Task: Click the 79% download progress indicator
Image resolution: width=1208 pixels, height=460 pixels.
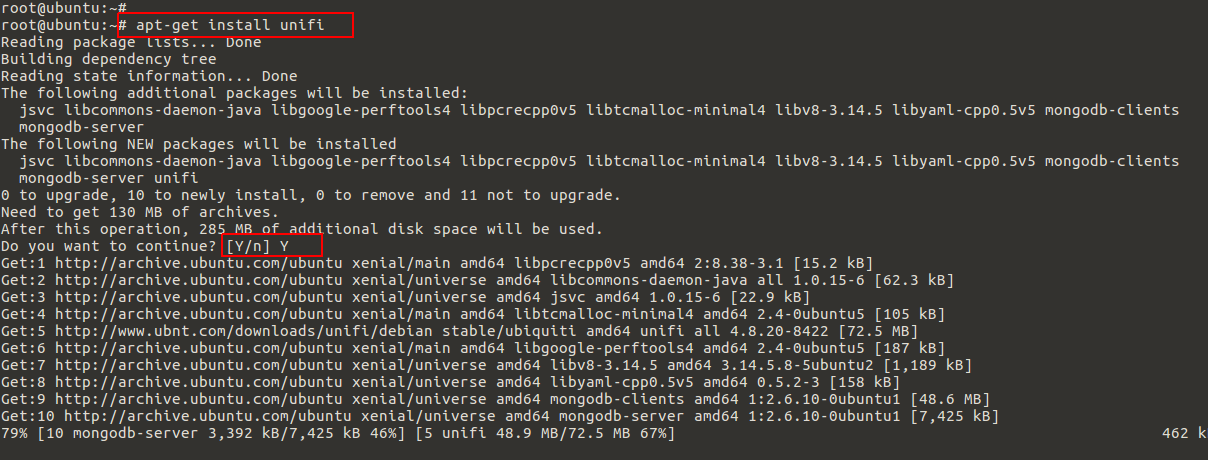Action: [13, 433]
